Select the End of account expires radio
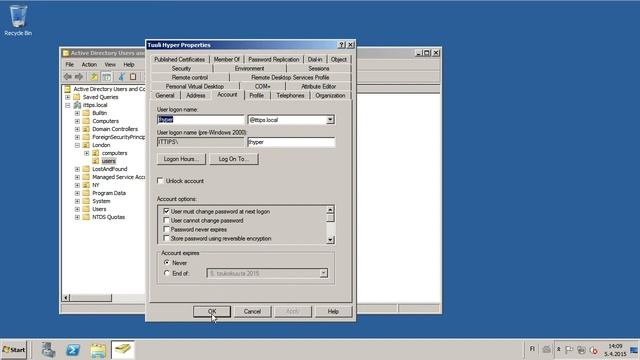The image size is (640, 360). (x=167, y=273)
